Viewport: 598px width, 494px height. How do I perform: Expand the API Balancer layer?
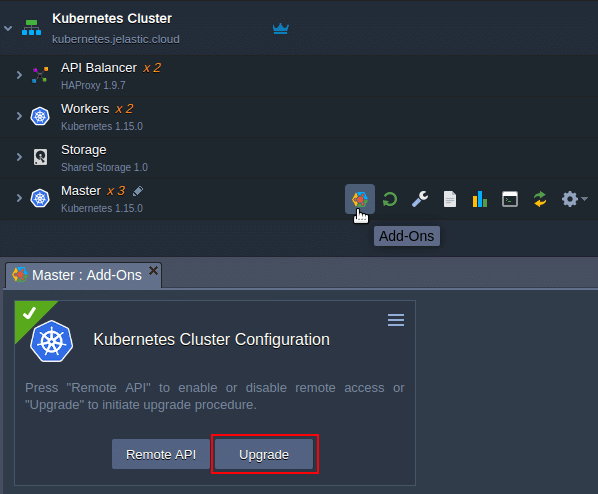pyautogui.click(x=19, y=75)
